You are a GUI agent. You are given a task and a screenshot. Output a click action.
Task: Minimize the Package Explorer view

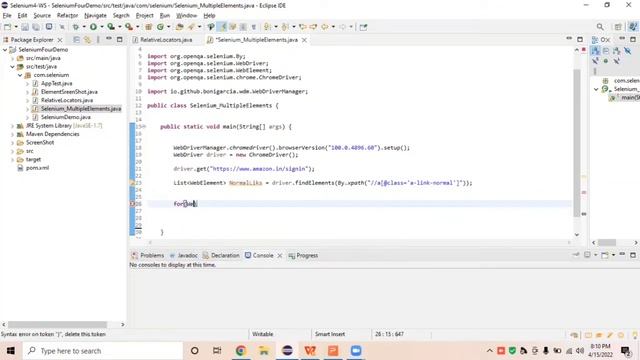(109, 39)
